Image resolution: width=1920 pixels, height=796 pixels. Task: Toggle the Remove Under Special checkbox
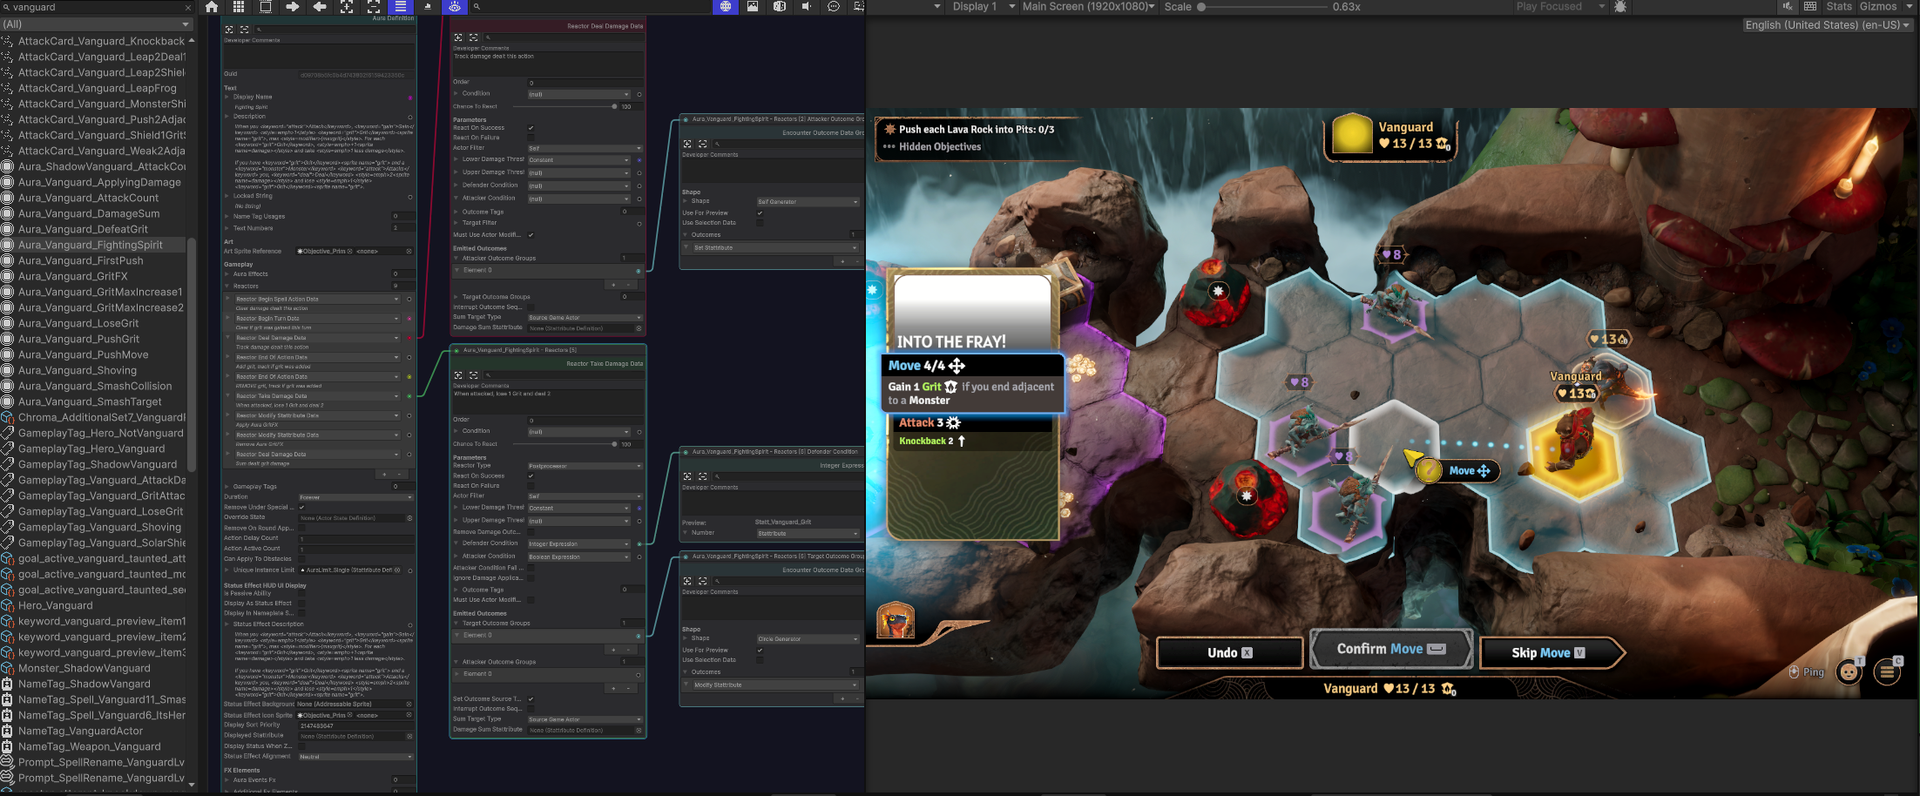[302, 507]
